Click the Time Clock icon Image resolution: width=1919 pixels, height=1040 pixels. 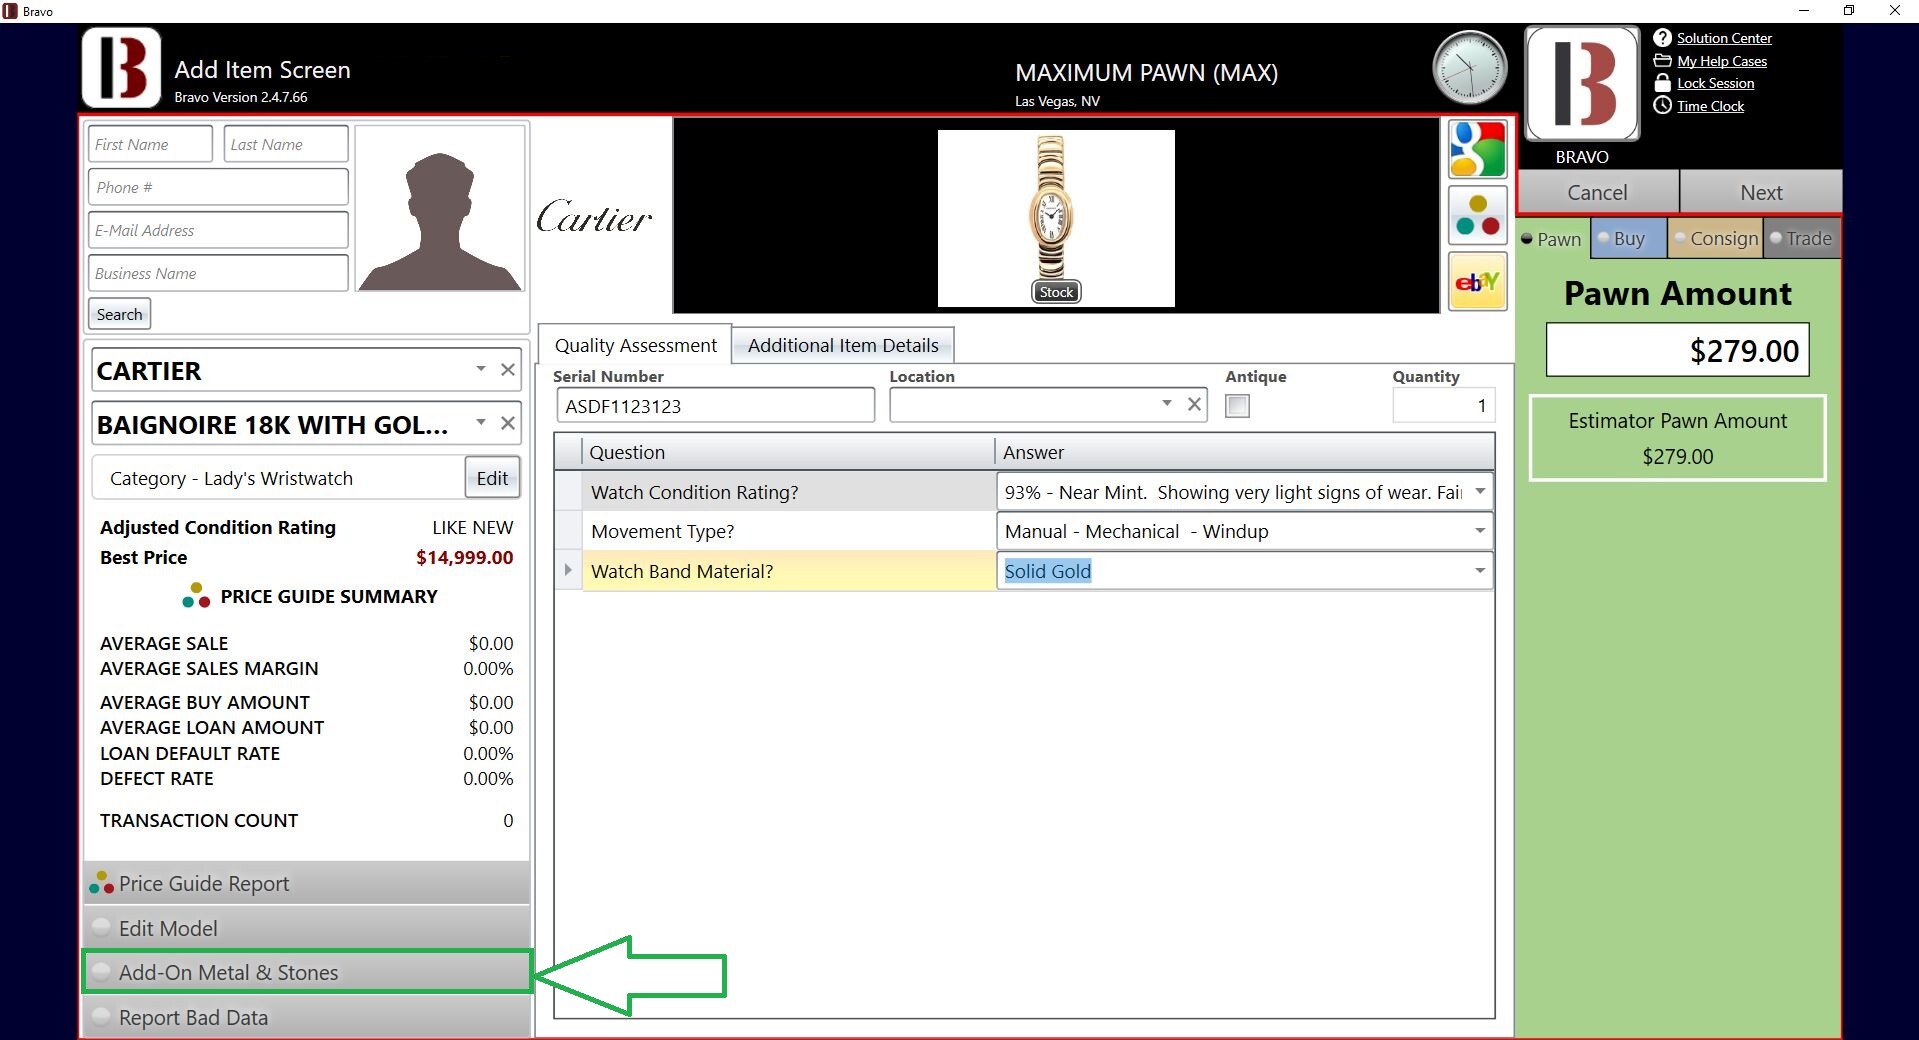[x=1662, y=105]
